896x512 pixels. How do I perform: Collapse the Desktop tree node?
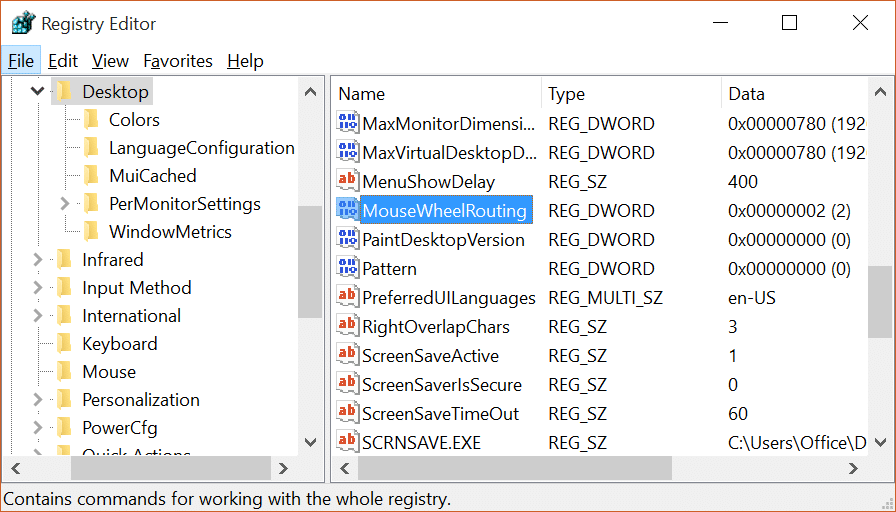coord(38,92)
